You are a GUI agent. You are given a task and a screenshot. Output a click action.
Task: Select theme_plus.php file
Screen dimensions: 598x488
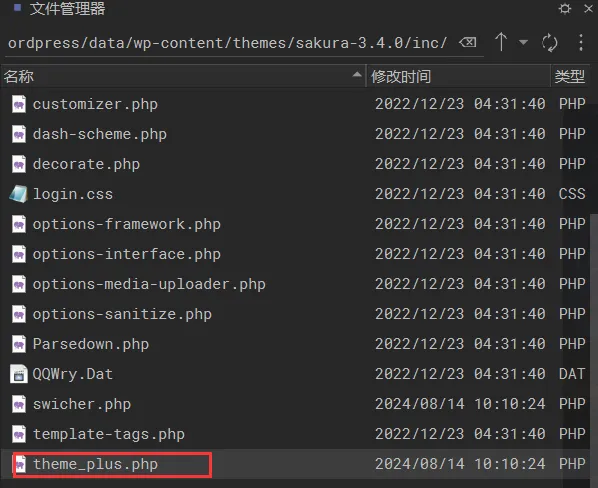point(95,464)
